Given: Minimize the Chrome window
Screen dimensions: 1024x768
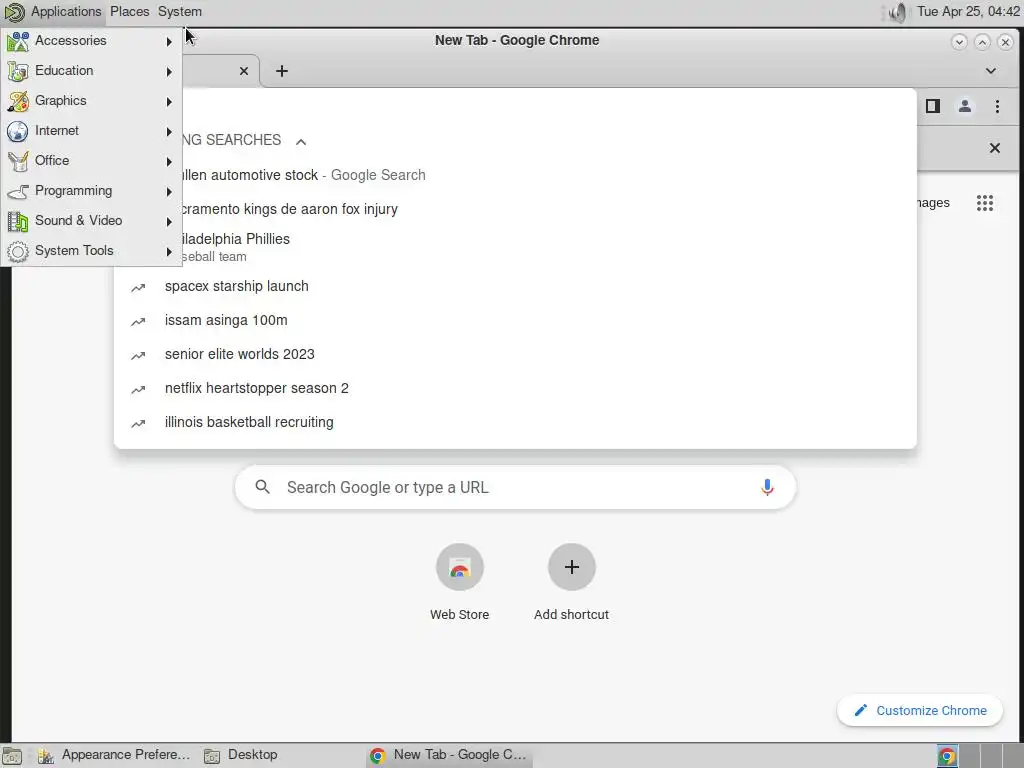Looking at the screenshot, I should [959, 42].
